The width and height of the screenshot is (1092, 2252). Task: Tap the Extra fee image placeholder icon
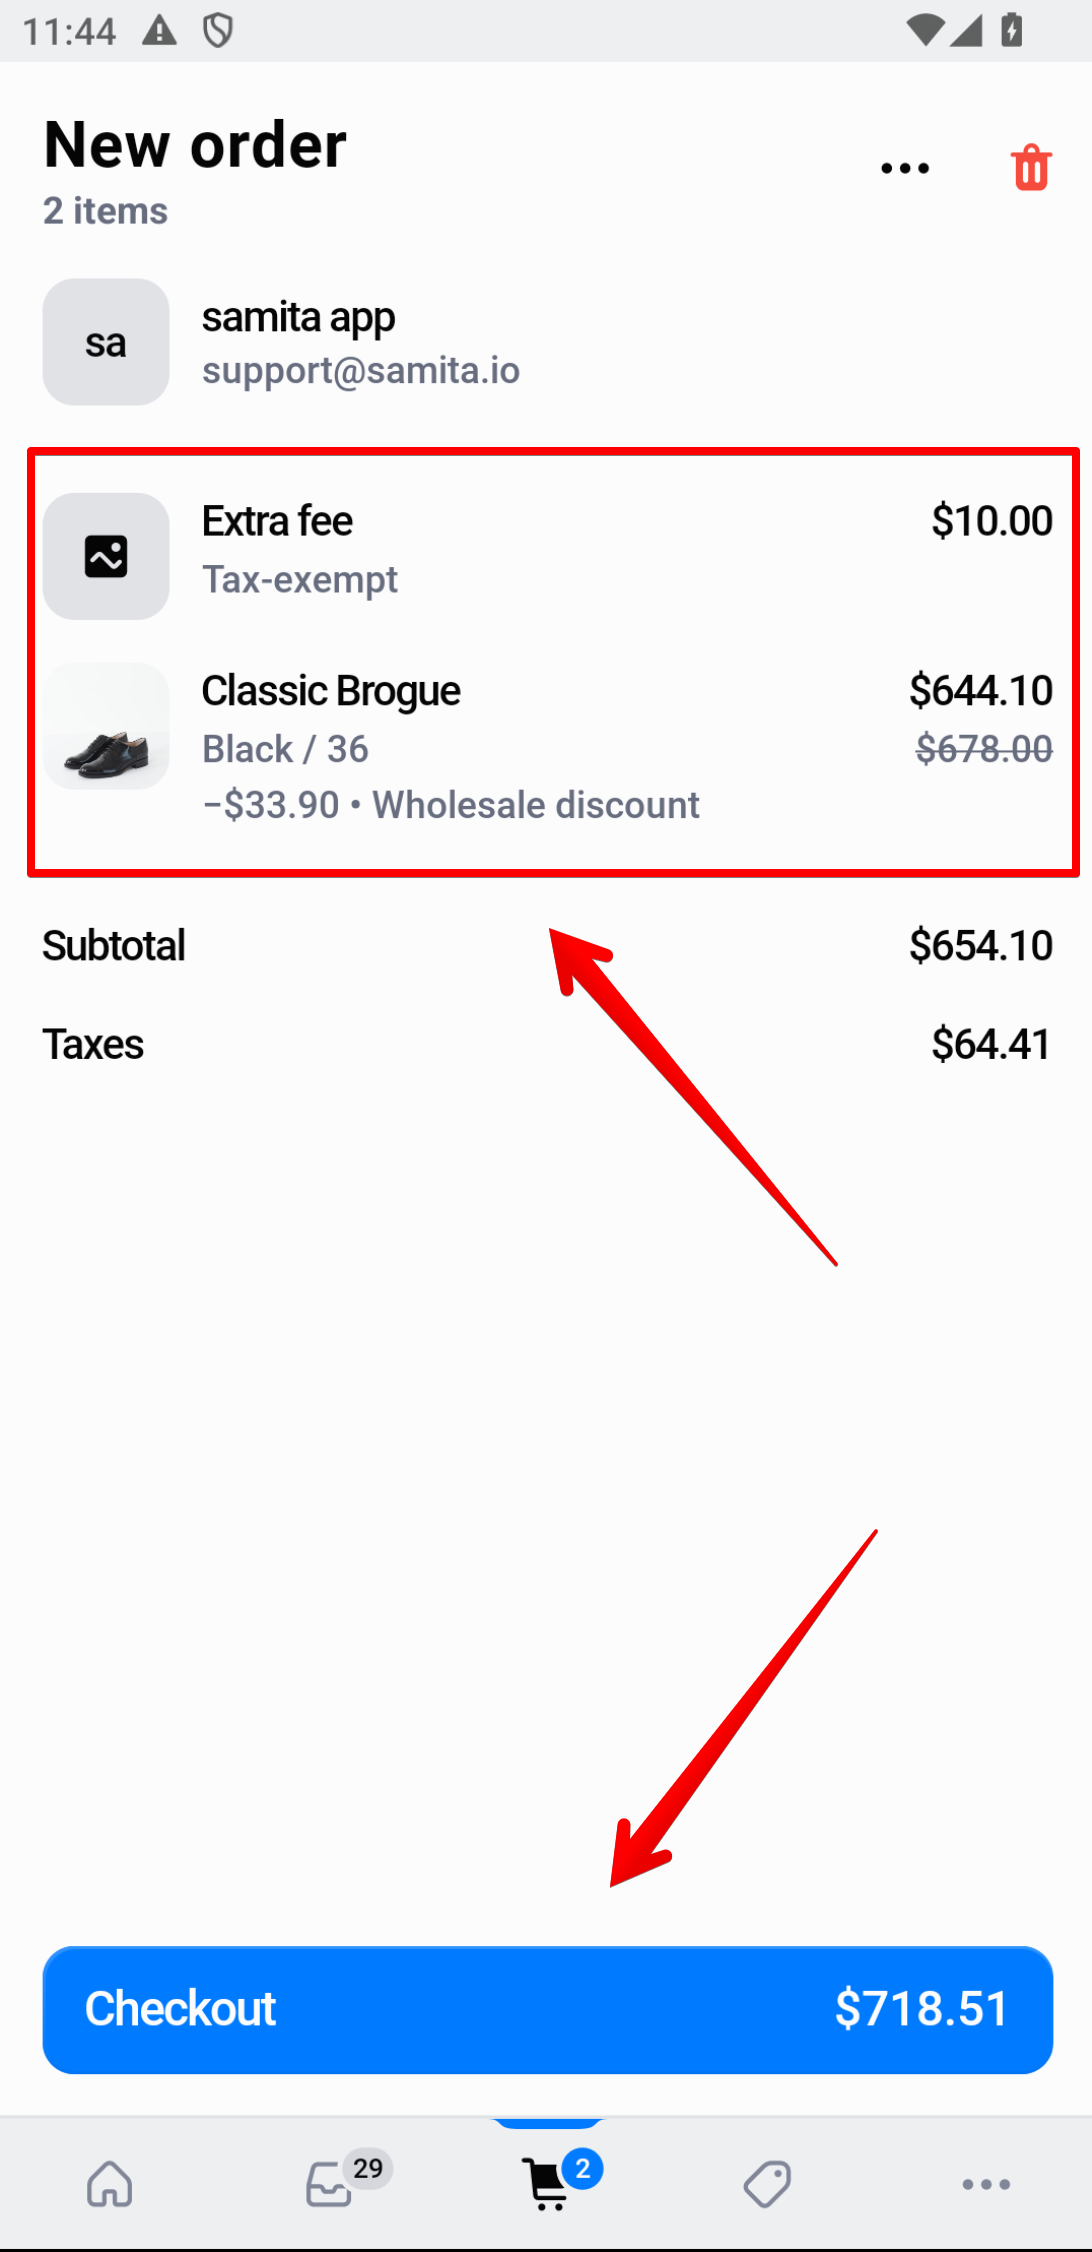[106, 556]
